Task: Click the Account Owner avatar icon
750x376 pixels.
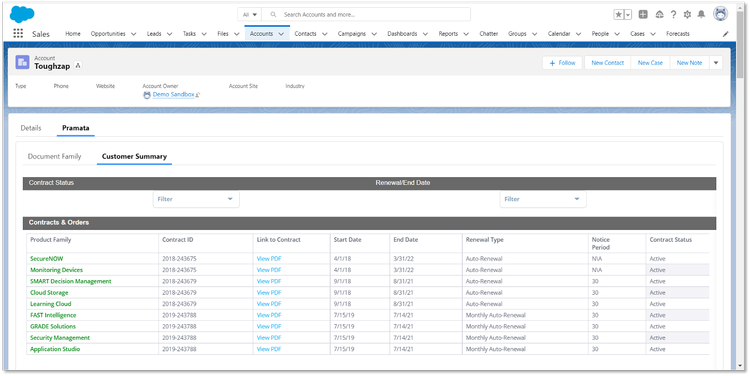Action: click(147, 95)
